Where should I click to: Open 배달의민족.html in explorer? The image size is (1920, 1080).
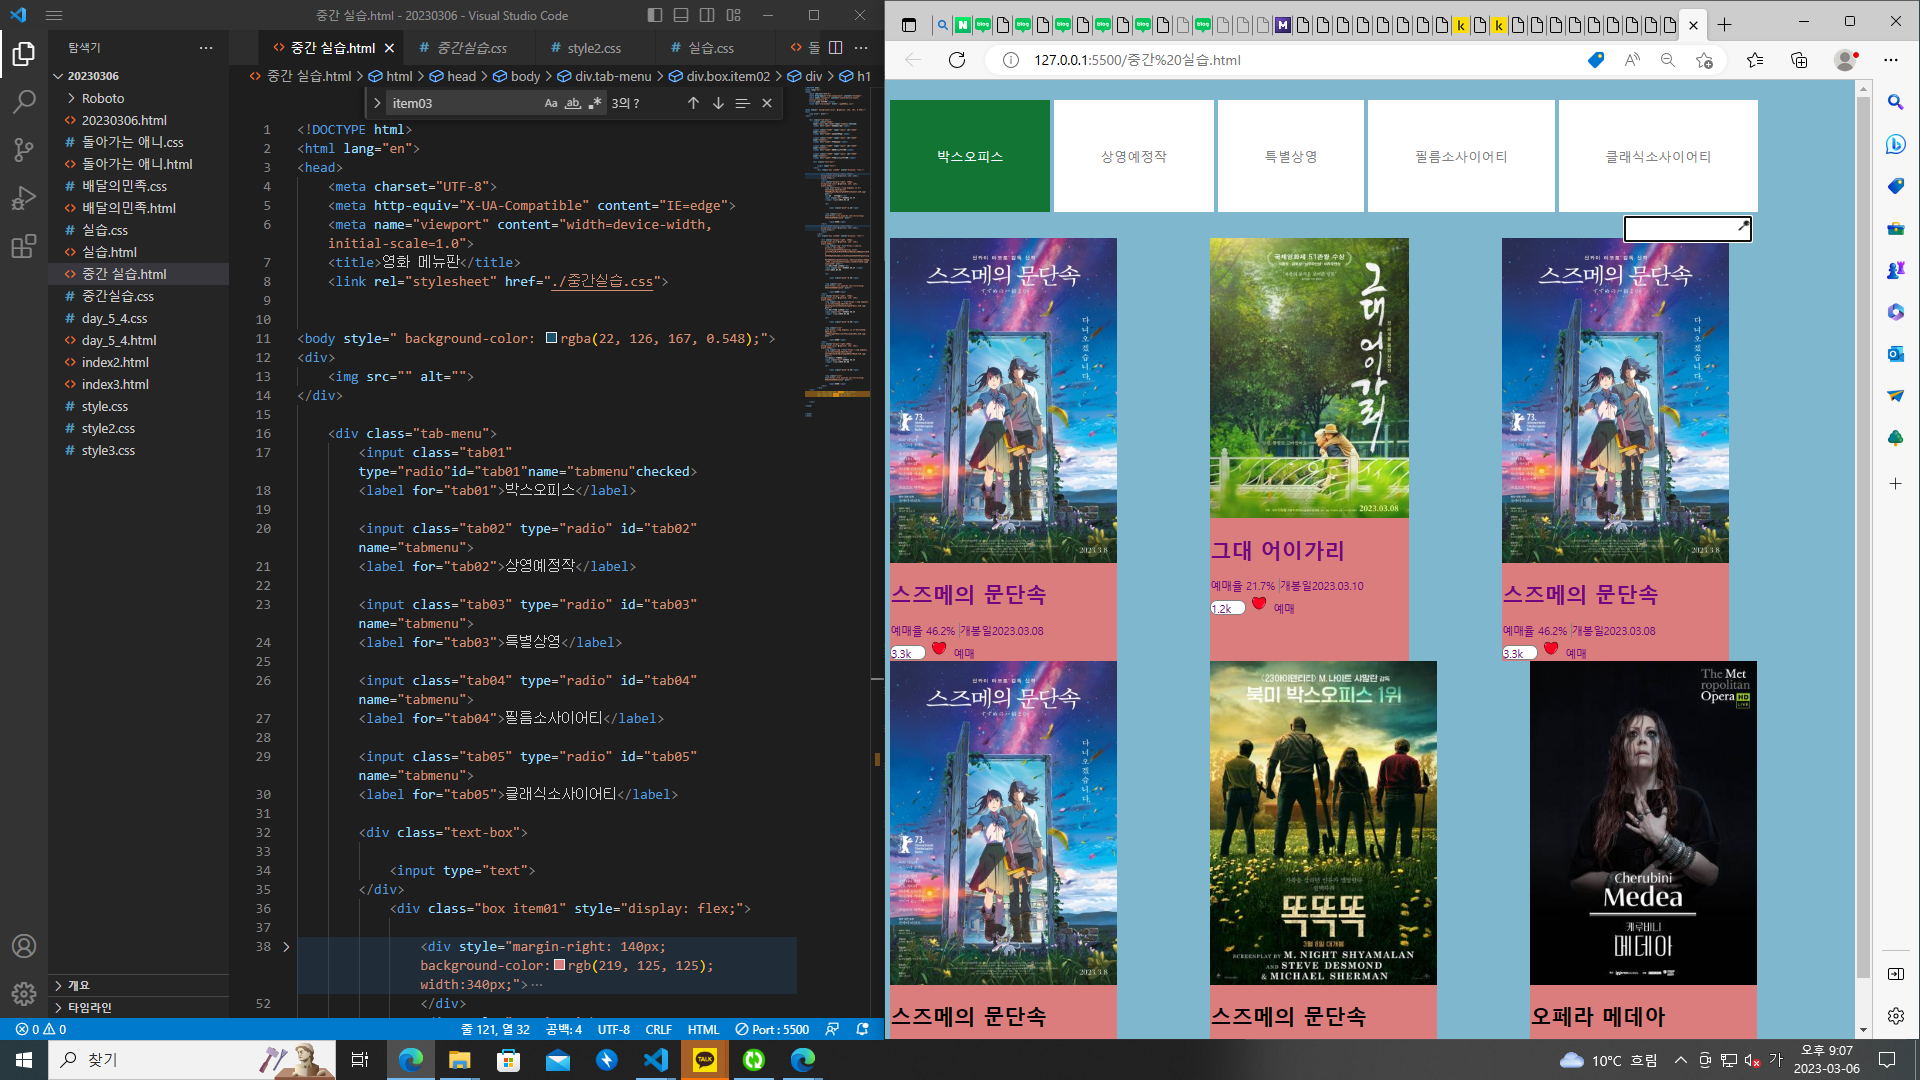tap(128, 208)
